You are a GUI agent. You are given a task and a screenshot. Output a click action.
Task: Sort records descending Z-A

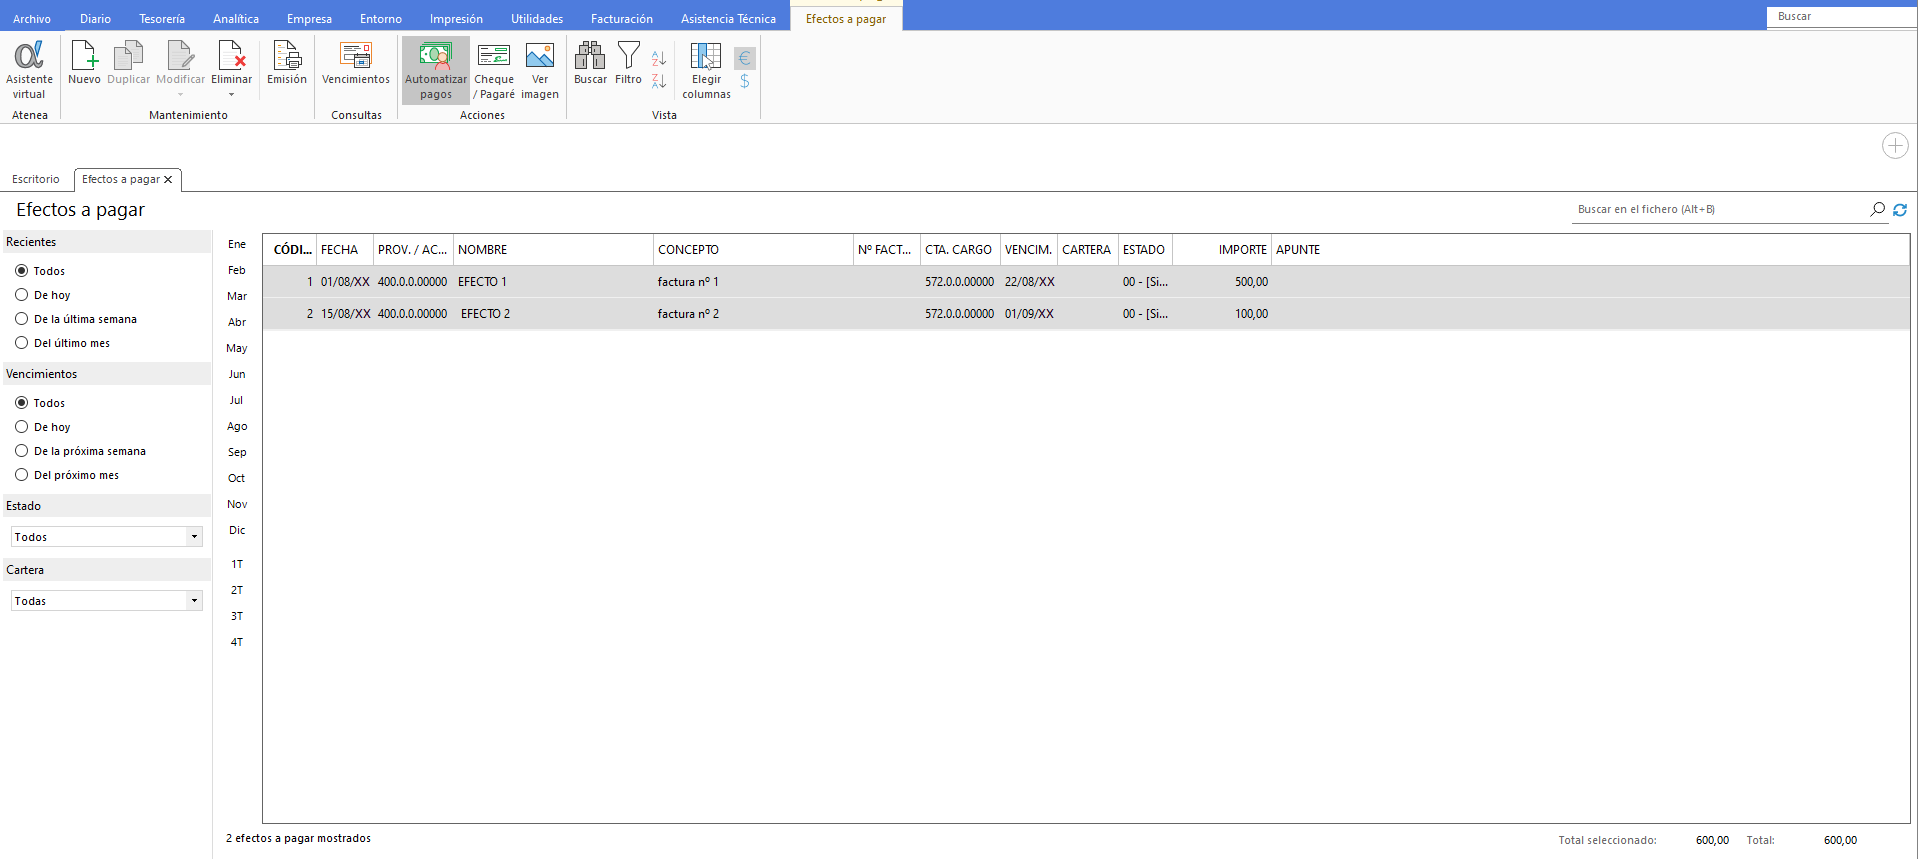point(659,81)
